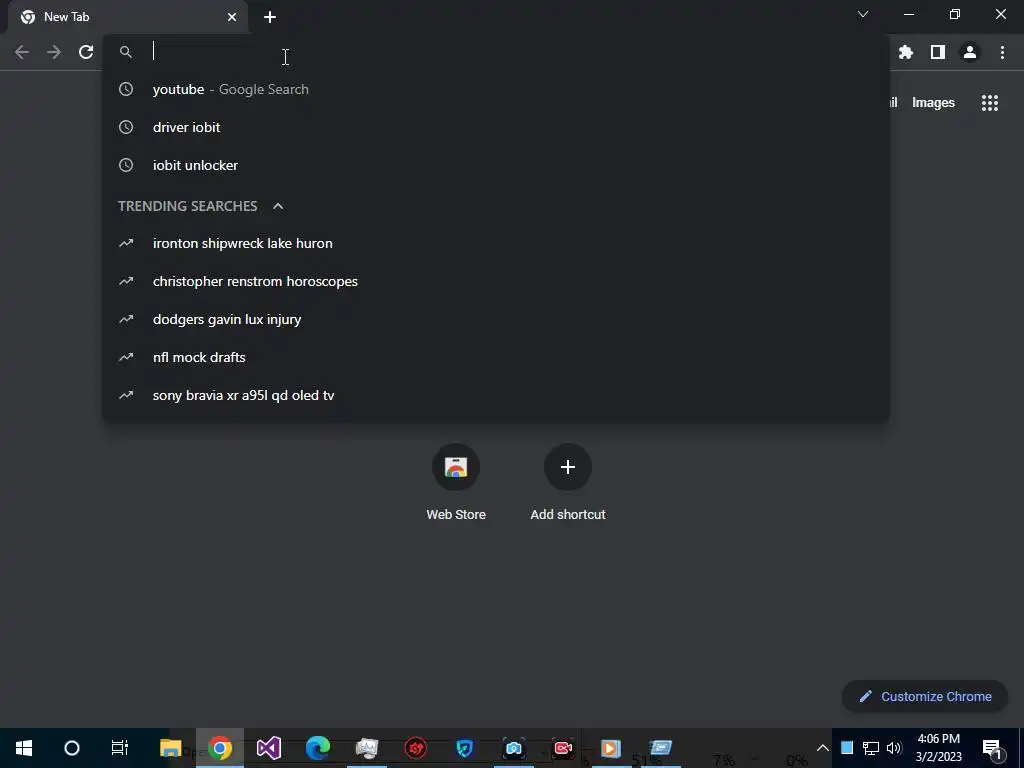
Task: Choose 'sony bravia xr a95l qd oled tv'
Action: (x=496, y=395)
